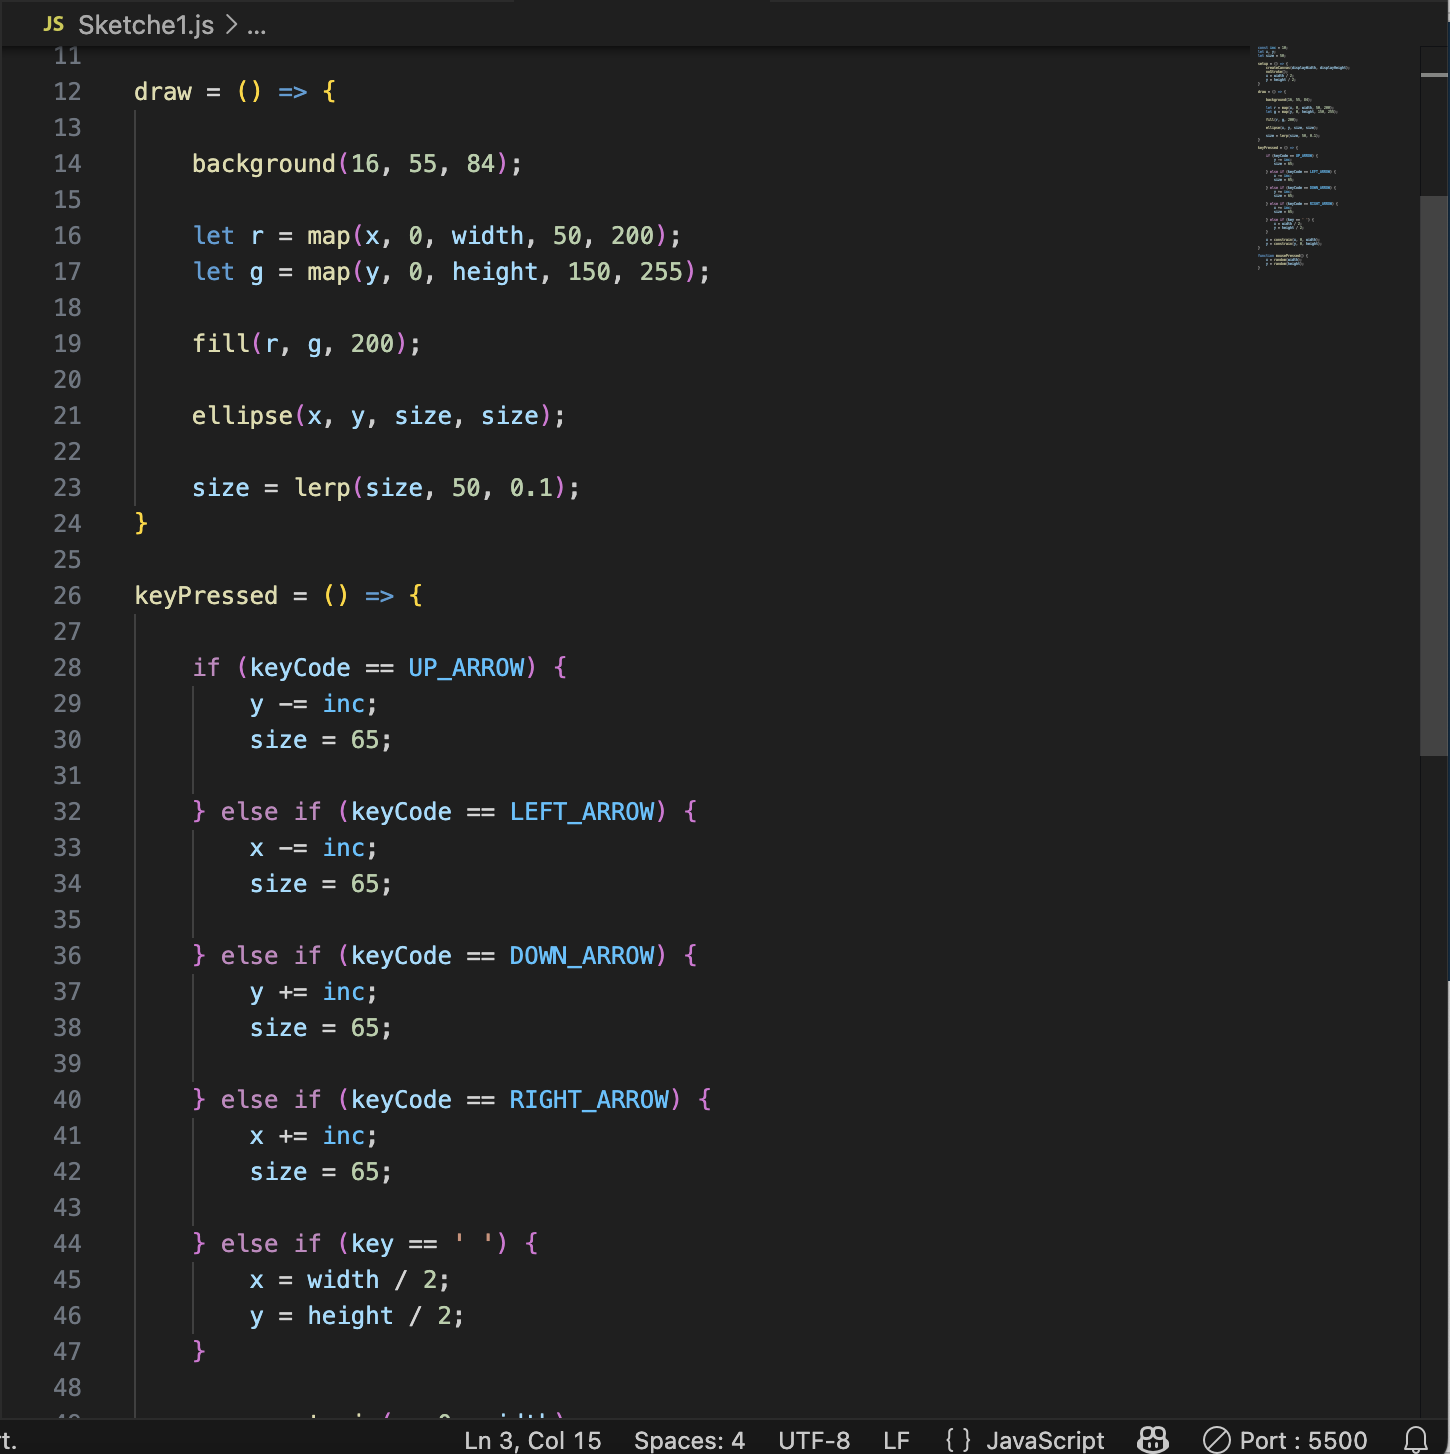The width and height of the screenshot is (1450, 1454).
Task: Click the variable r declaration on line 16
Action: [257, 236]
